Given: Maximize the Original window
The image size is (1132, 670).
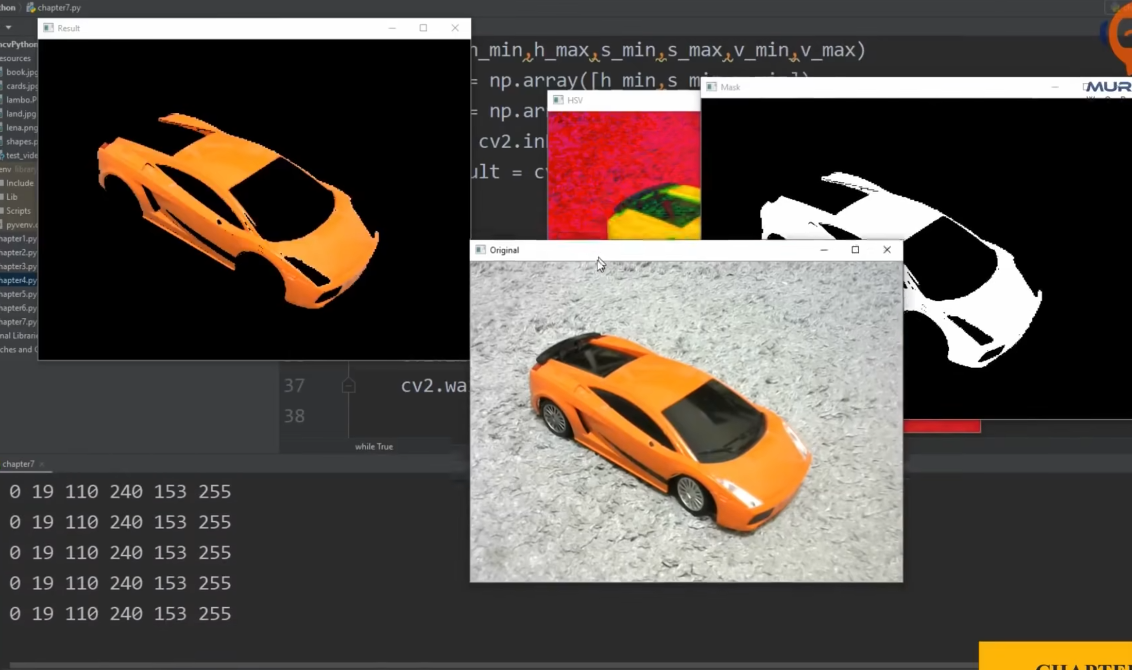Looking at the screenshot, I should (x=855, y=250).
